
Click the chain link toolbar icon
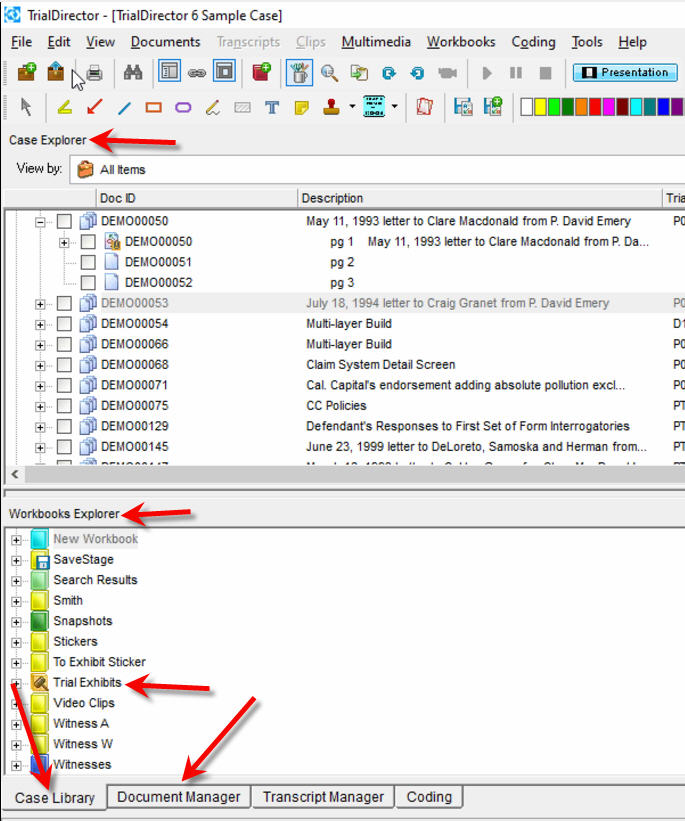[x=197, y=73]
